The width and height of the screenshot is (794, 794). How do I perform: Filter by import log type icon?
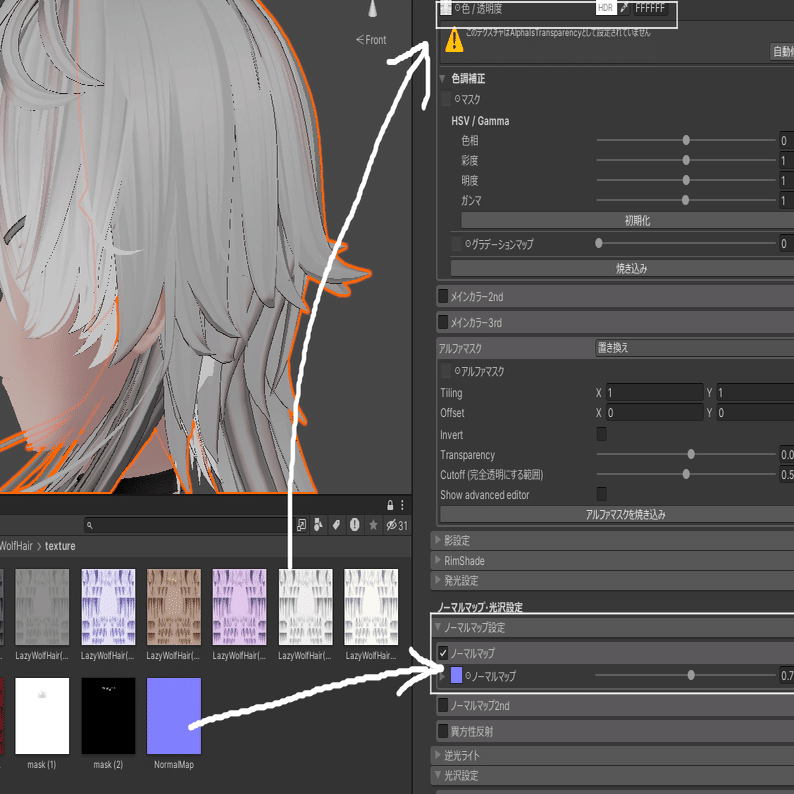click(x=354, y=525)
